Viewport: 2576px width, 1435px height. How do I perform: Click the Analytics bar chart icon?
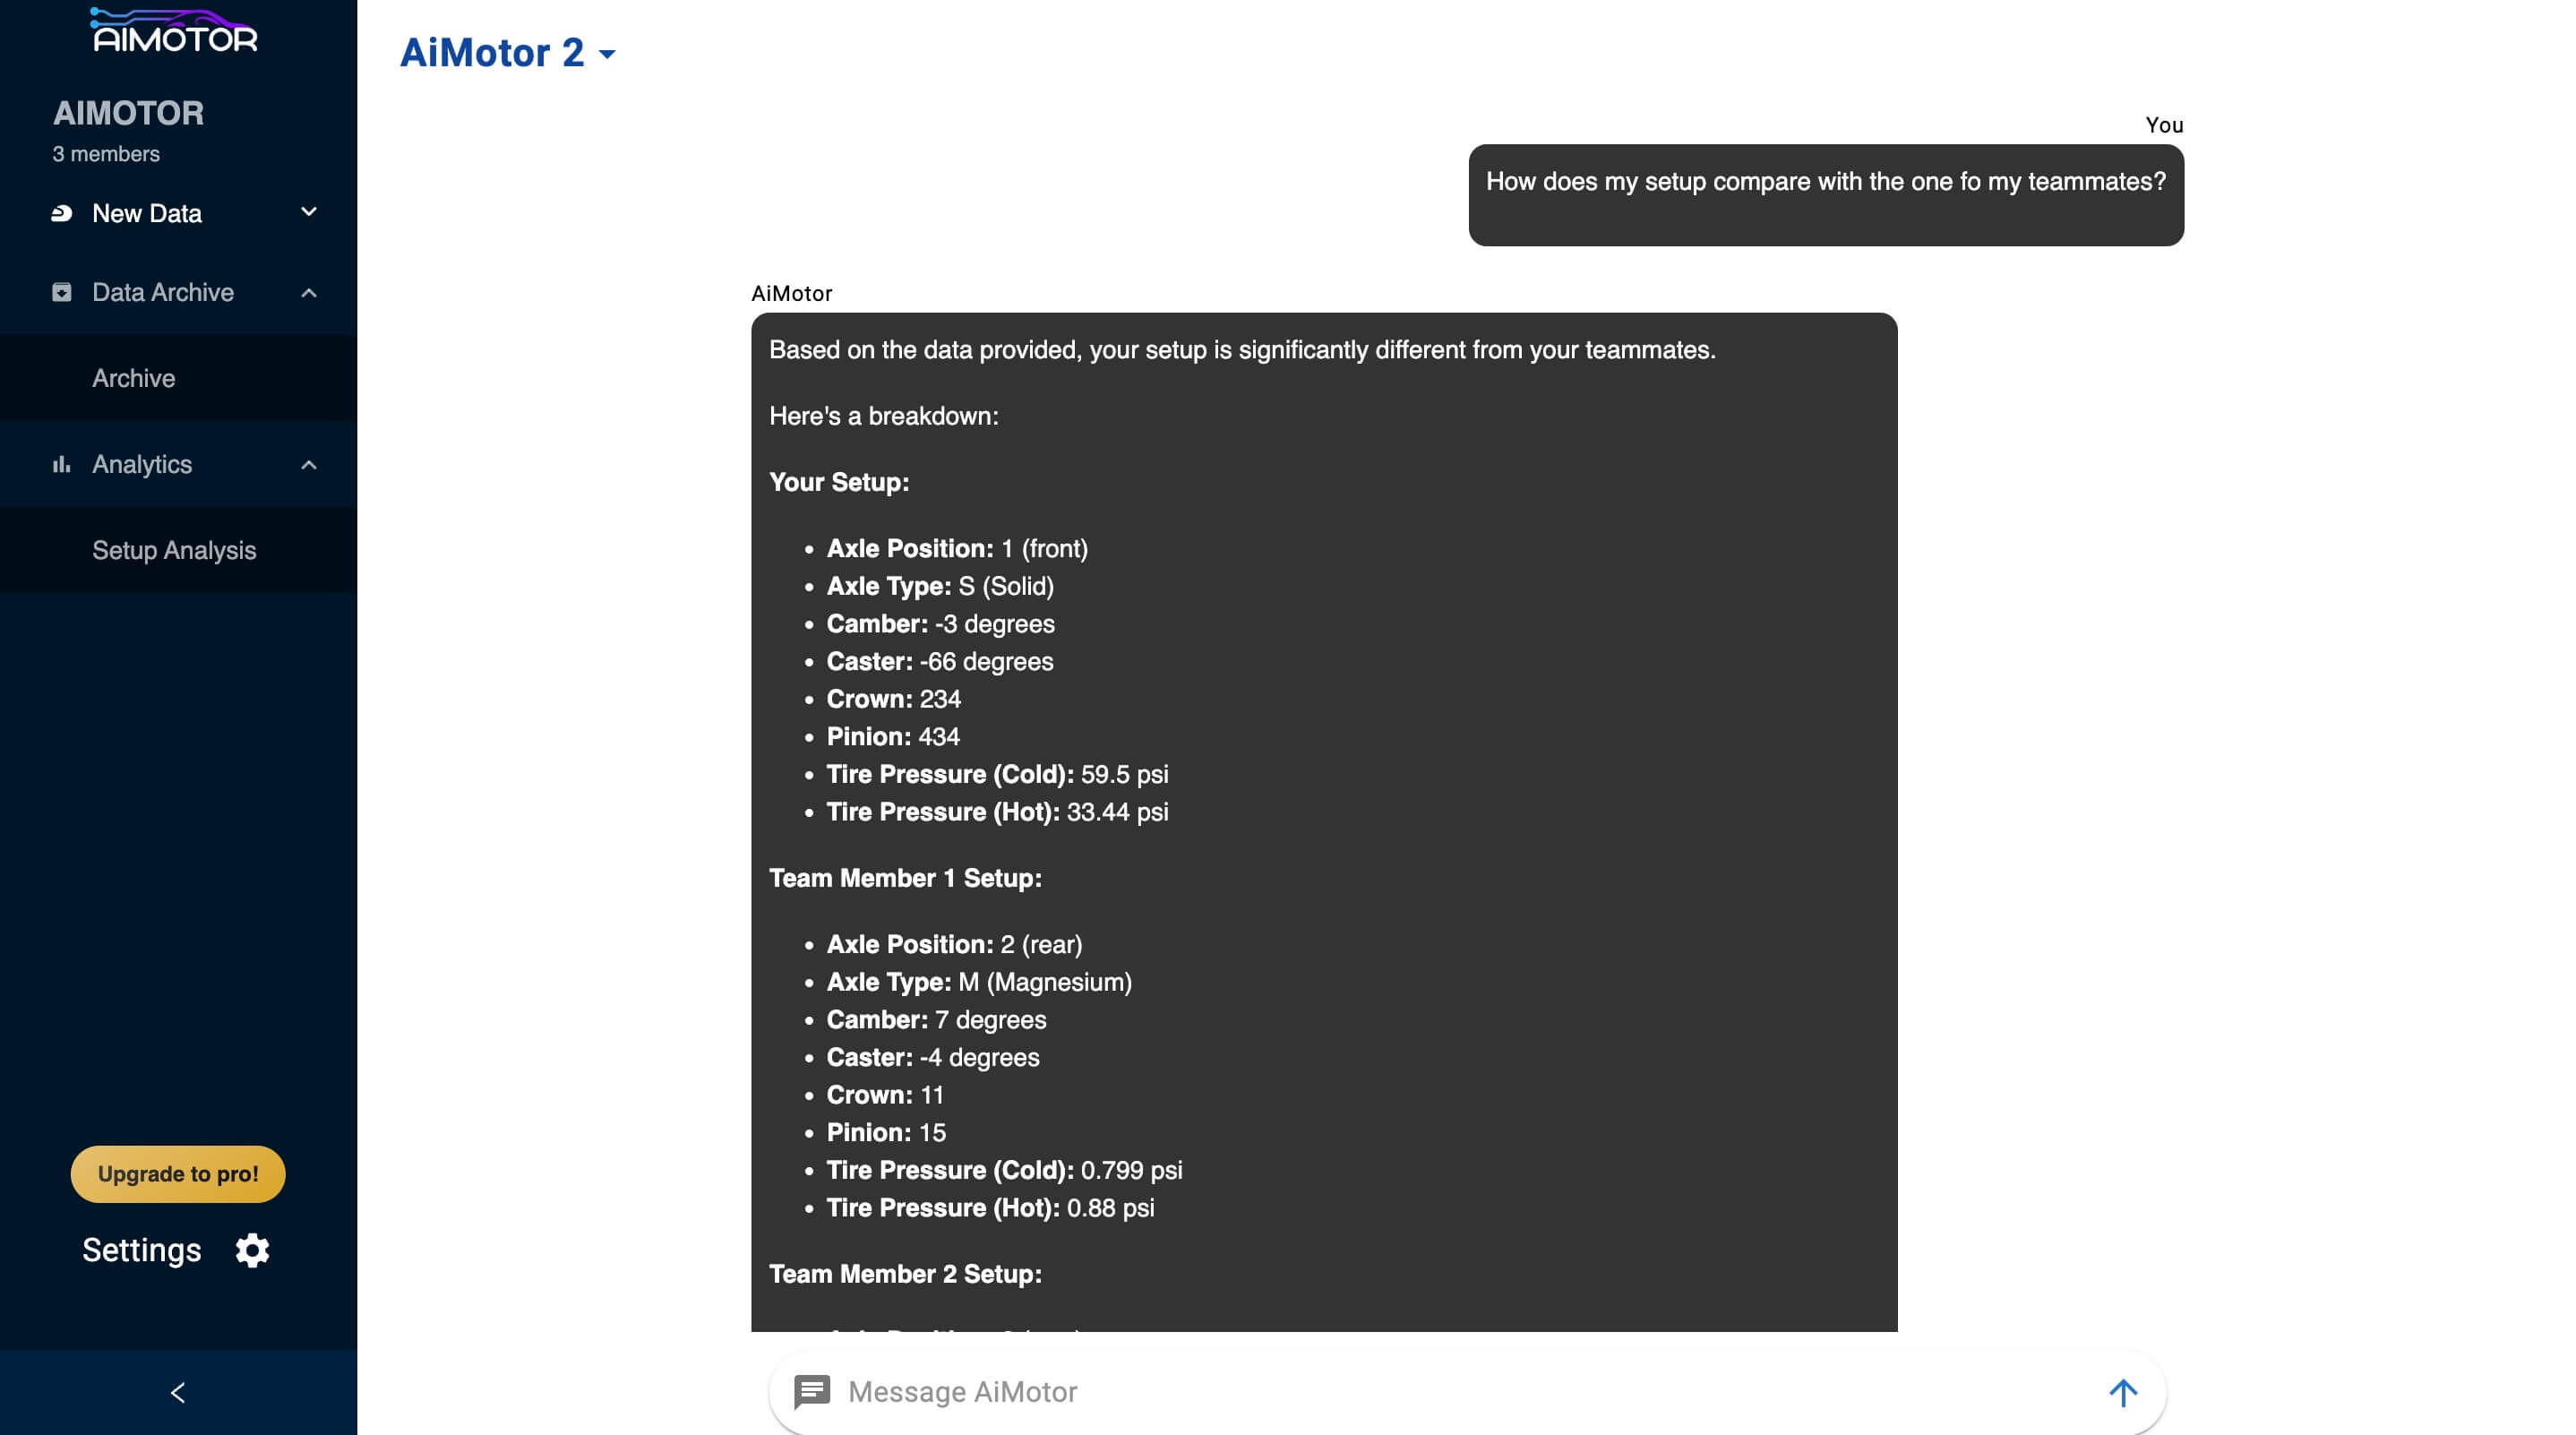click(x=62, y=464)
